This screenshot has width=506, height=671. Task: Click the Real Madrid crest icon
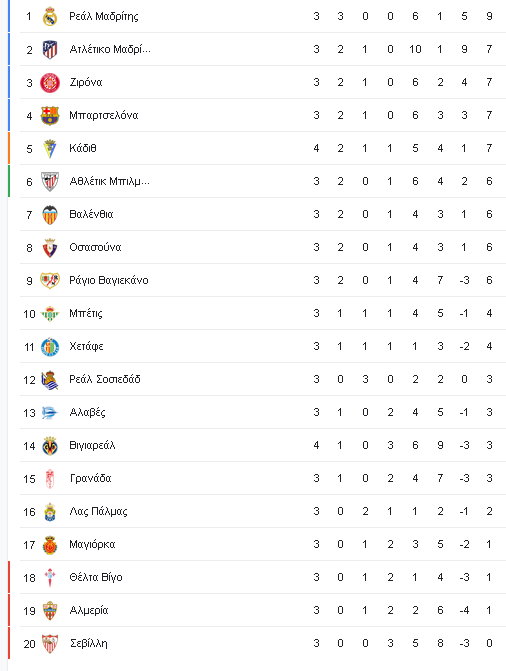pos(50,17)
